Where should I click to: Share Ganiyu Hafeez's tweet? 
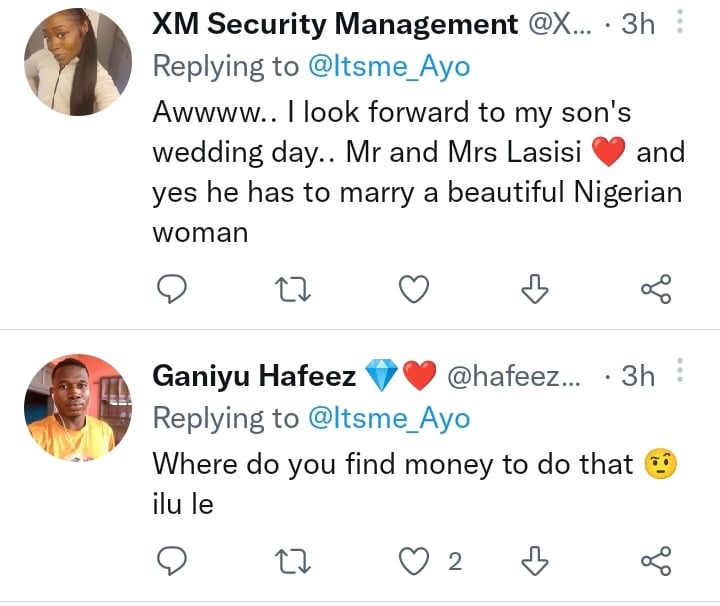click(655, 561)
